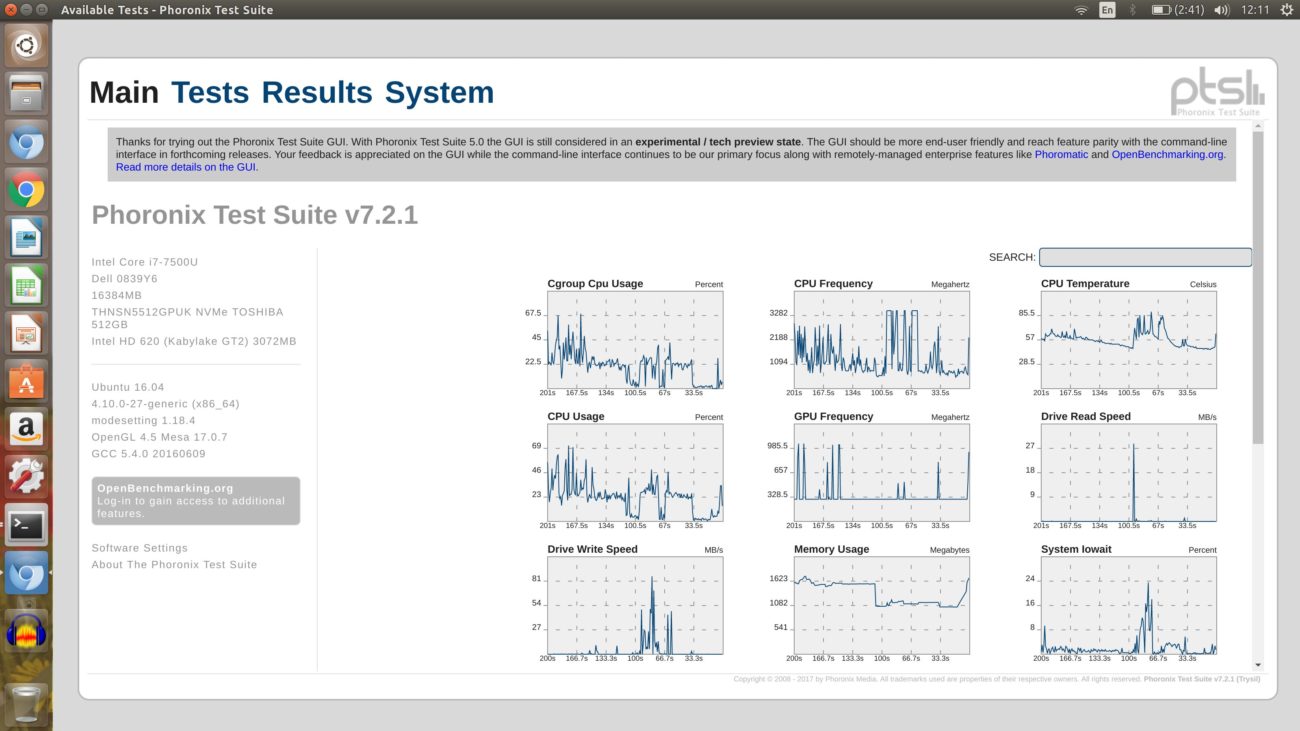This screenshot has width=1300, height=731.
Task: Open the 12:11 clock indicator
Action: coord(1255,10)
